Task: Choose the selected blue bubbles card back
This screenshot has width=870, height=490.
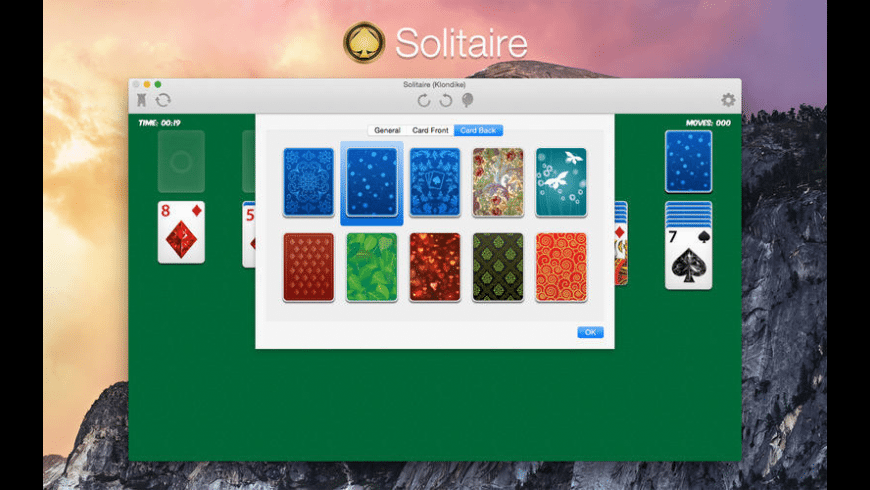Action: click(372, 182)
